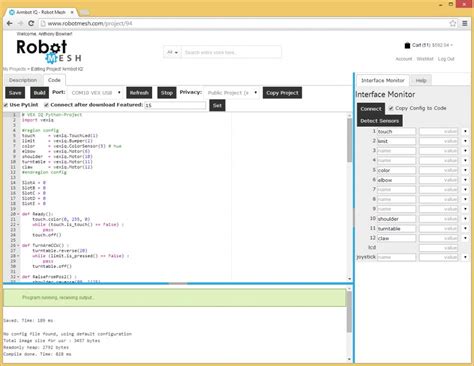Expand the type dropdown for port 1 touch
The width and height of the screenshot is (474, 366).
465,132
